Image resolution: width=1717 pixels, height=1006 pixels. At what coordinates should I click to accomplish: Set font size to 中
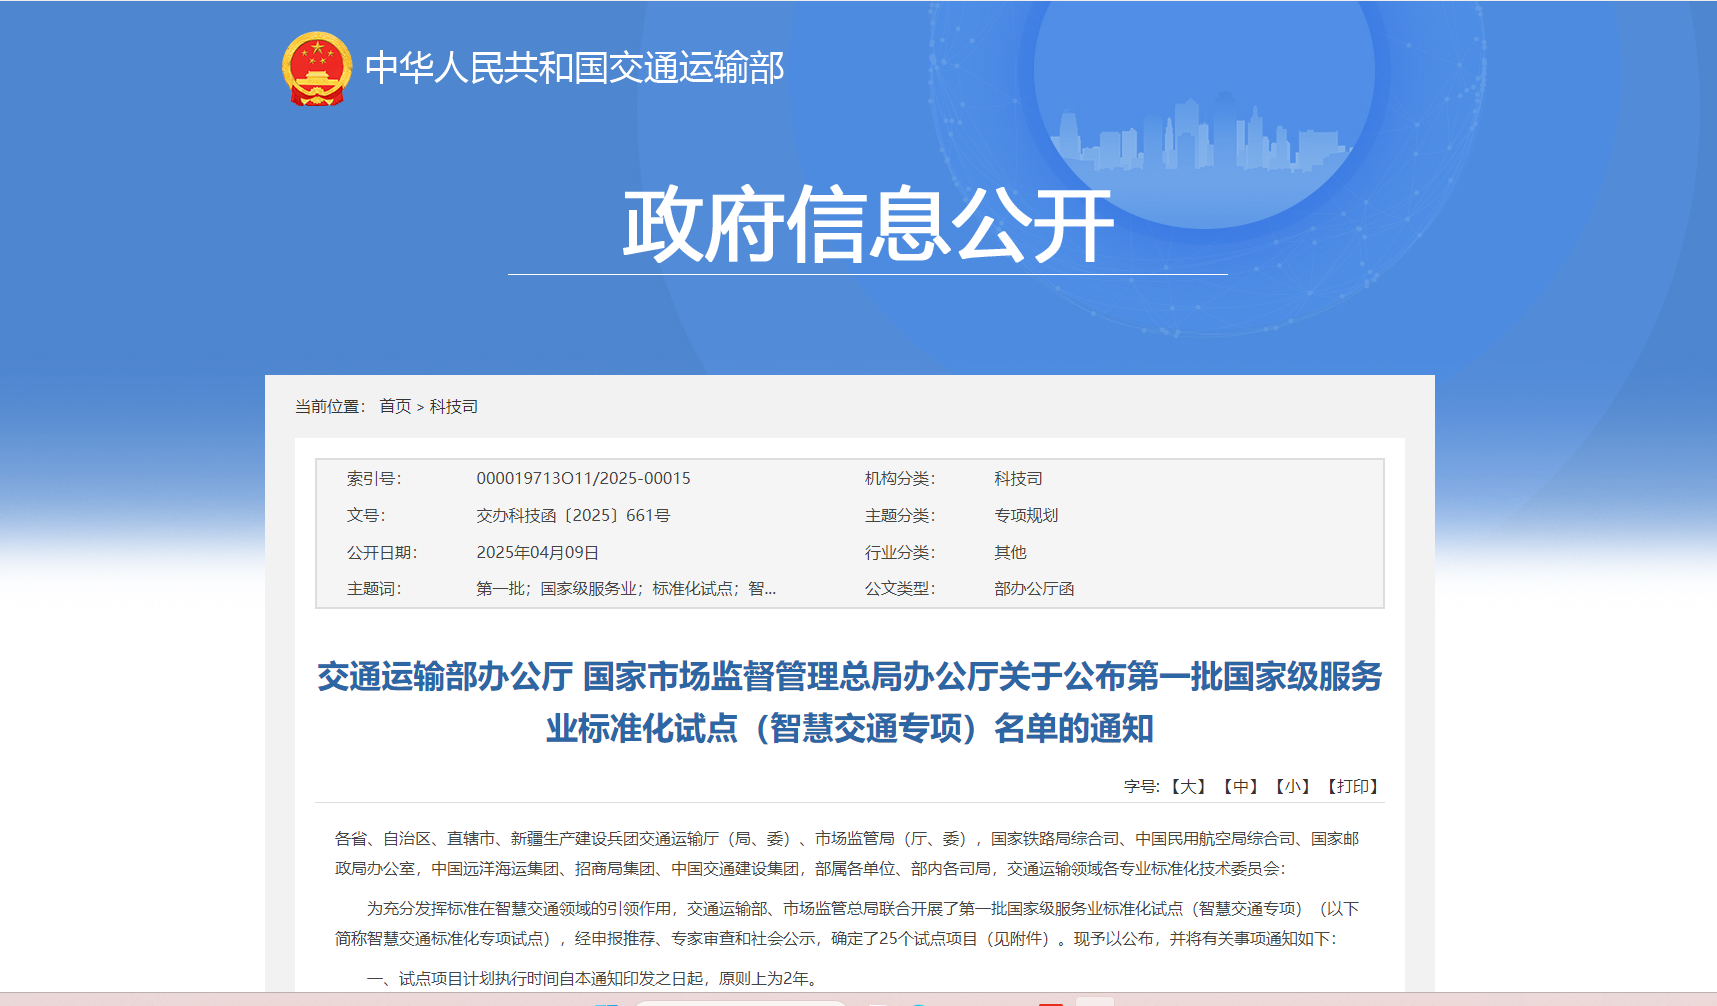1240,786
